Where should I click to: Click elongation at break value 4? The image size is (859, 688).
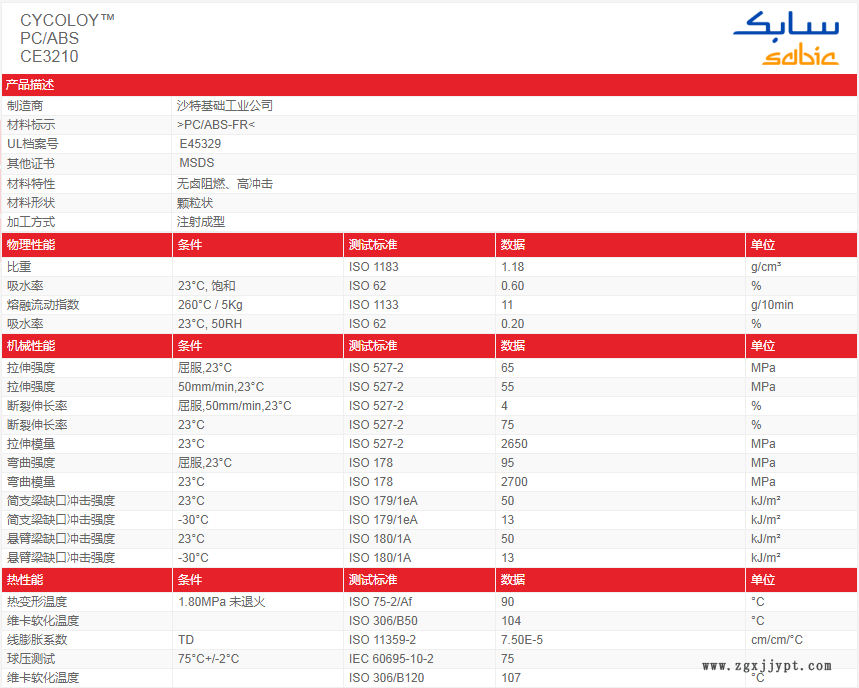505,406
